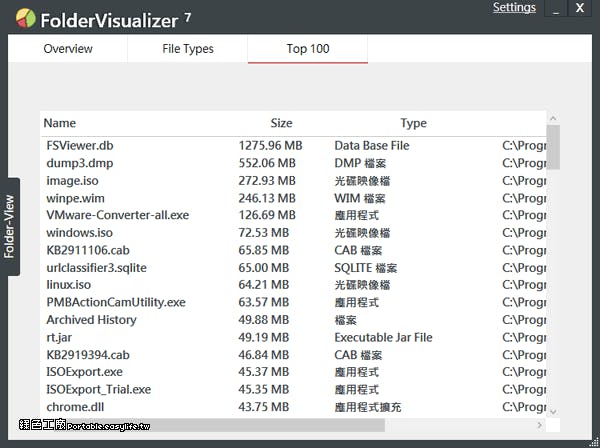600x448 pixels.
Task: Select the Archived History file row
Action: point(294,320)
